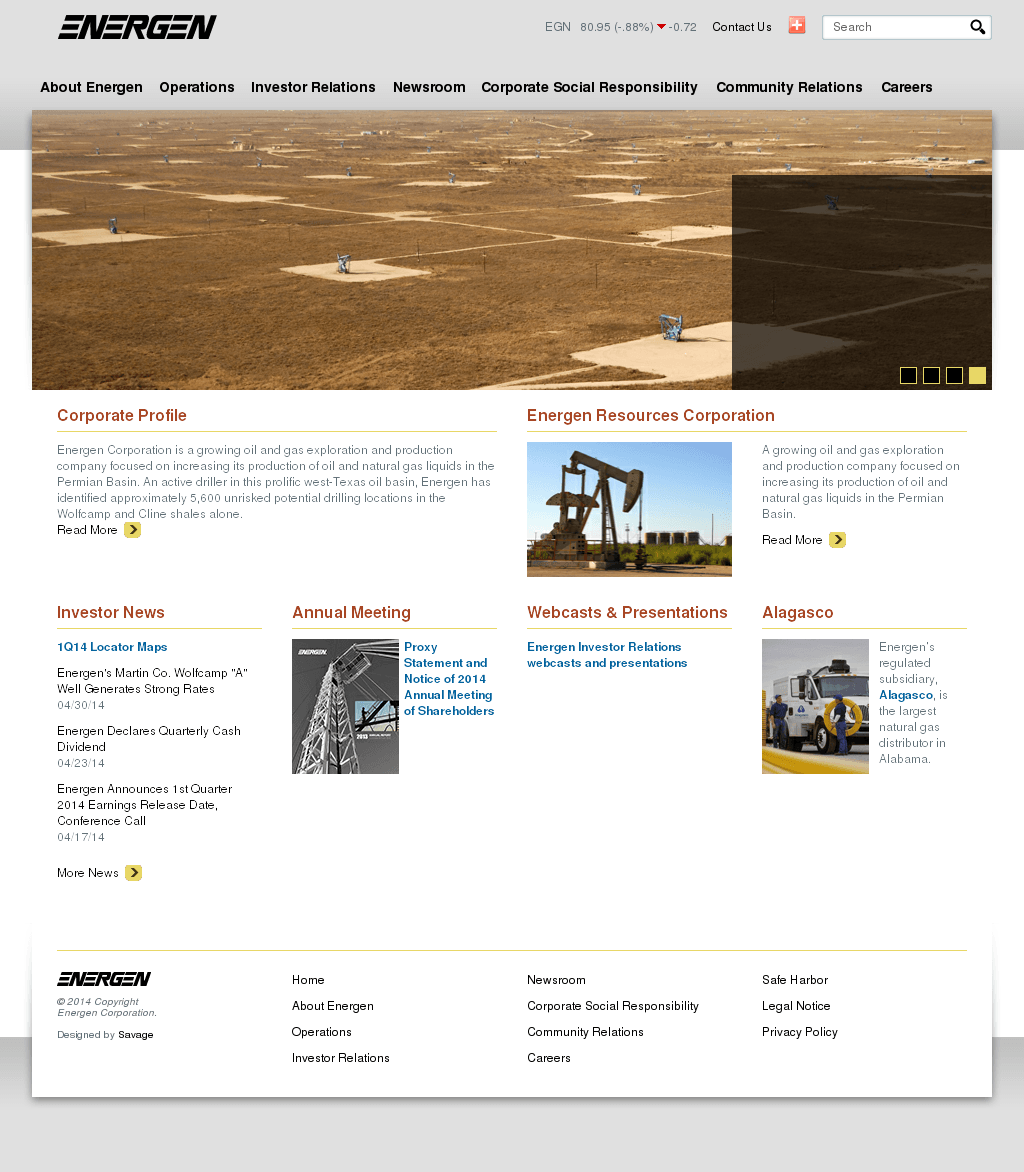
Task: Click the Read More arrow beside the pumpjack photo
Action: [837, 540]
